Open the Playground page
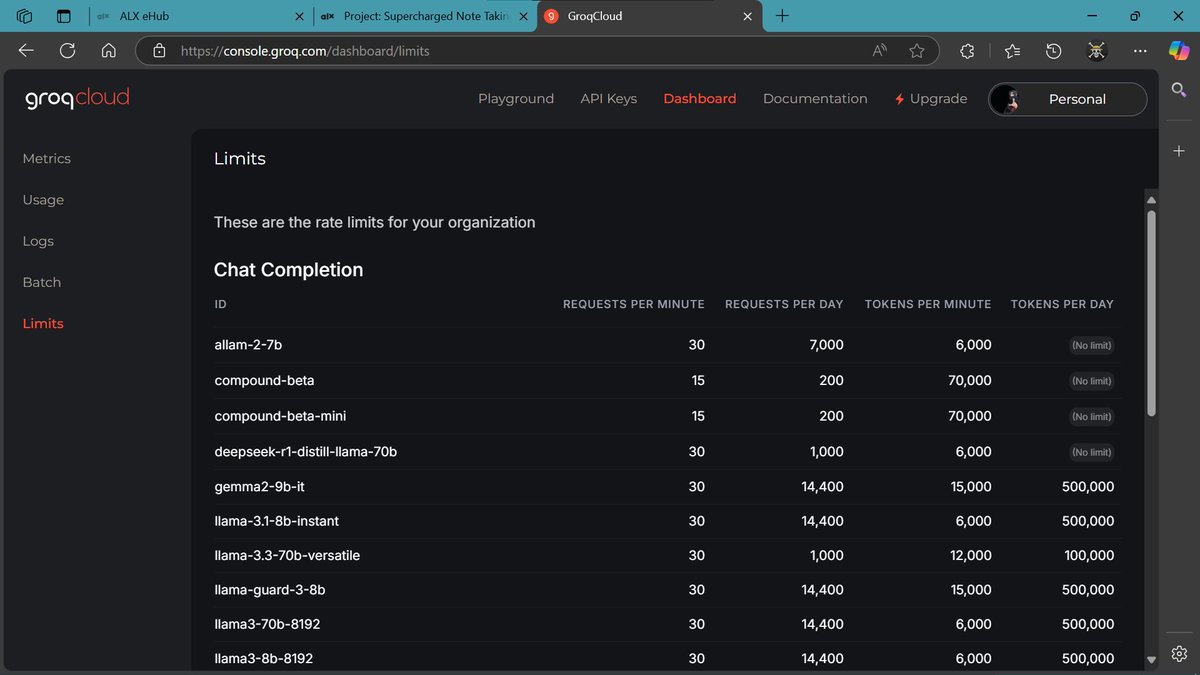Image resolution: width=1200 pixels, height=675 pixels. [x=516, y=99]
